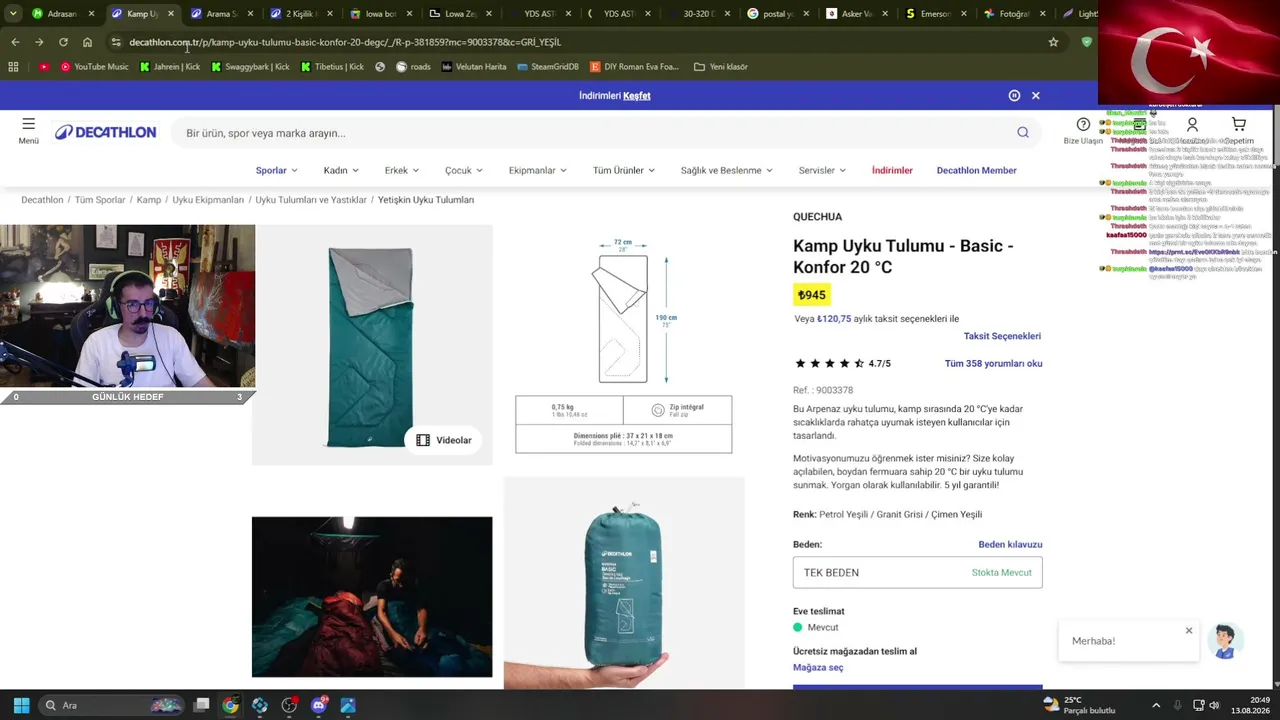This screenshot has width=1280, height=720.
Task: Click the address bar URL
Action: [x=345, y=42]
